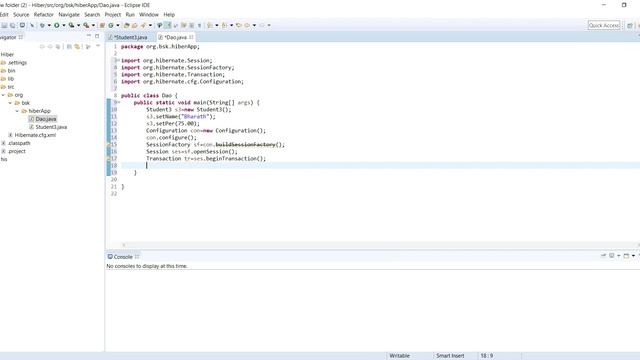Open the Window menu
This screenshot has height=360, width=640.
pyautogui.click(x=149, y=15)
